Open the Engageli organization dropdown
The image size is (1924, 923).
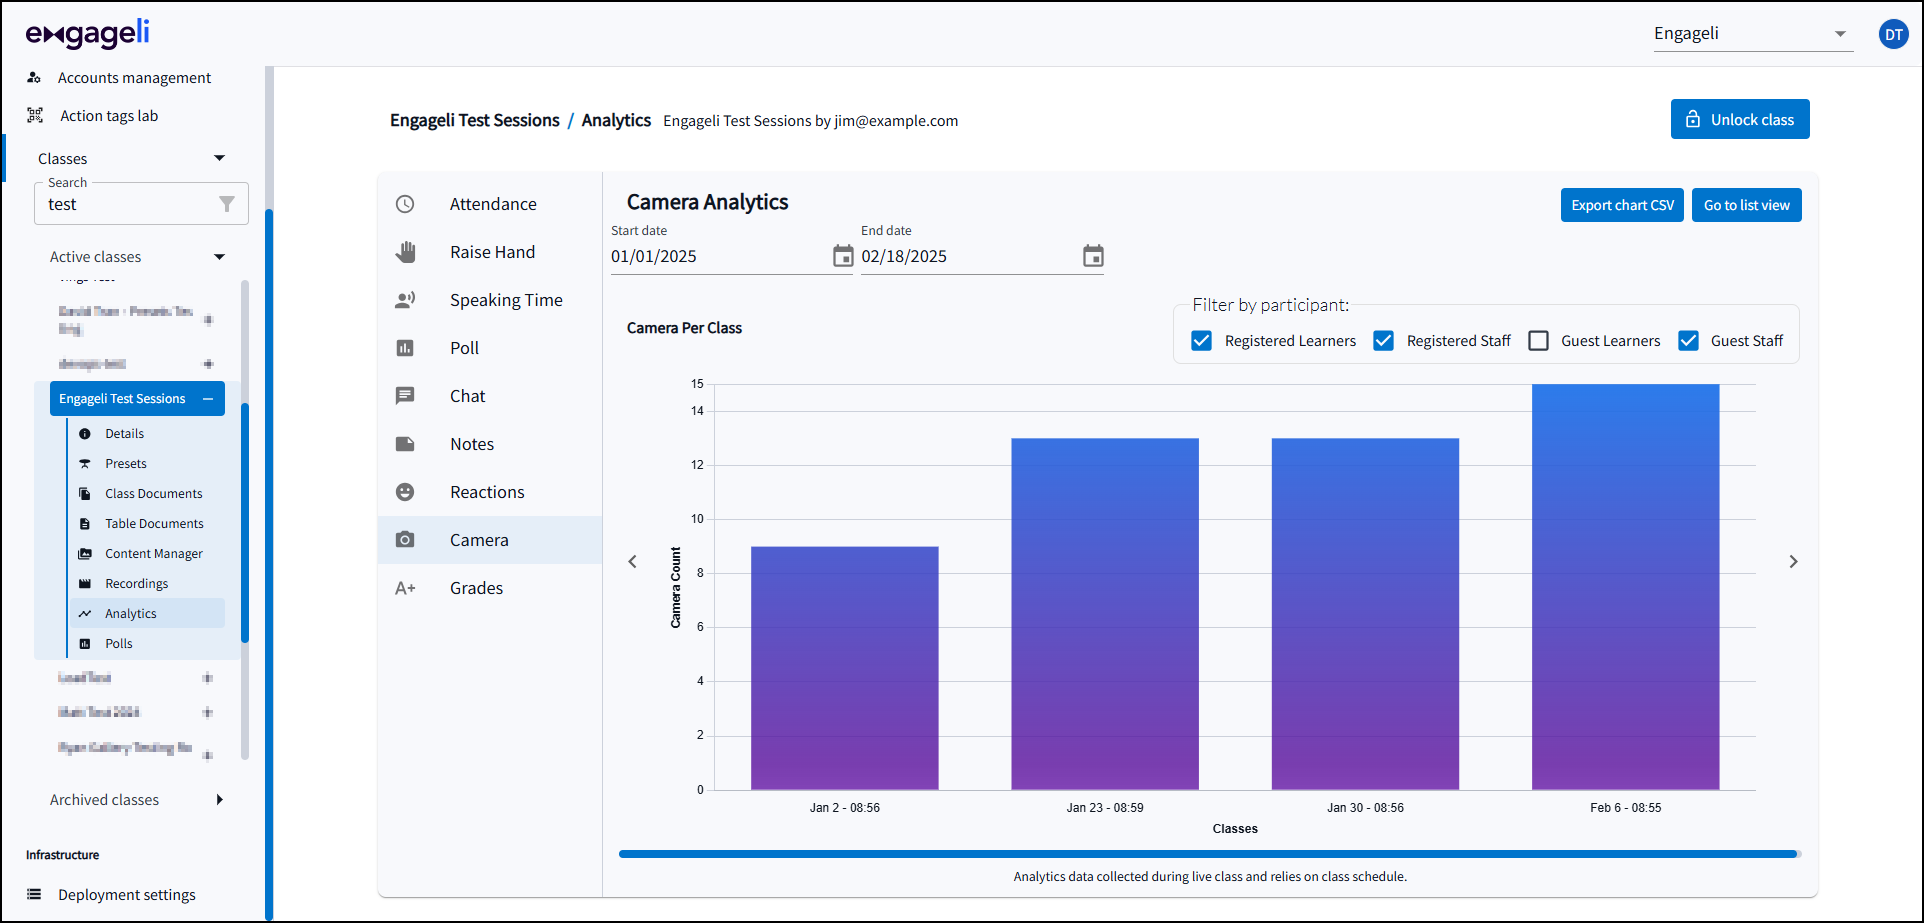click(x=1753, y=34)
